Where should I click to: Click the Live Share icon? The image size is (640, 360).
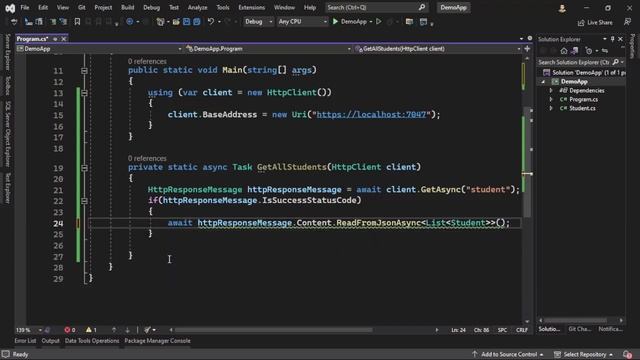pos(581,23)
